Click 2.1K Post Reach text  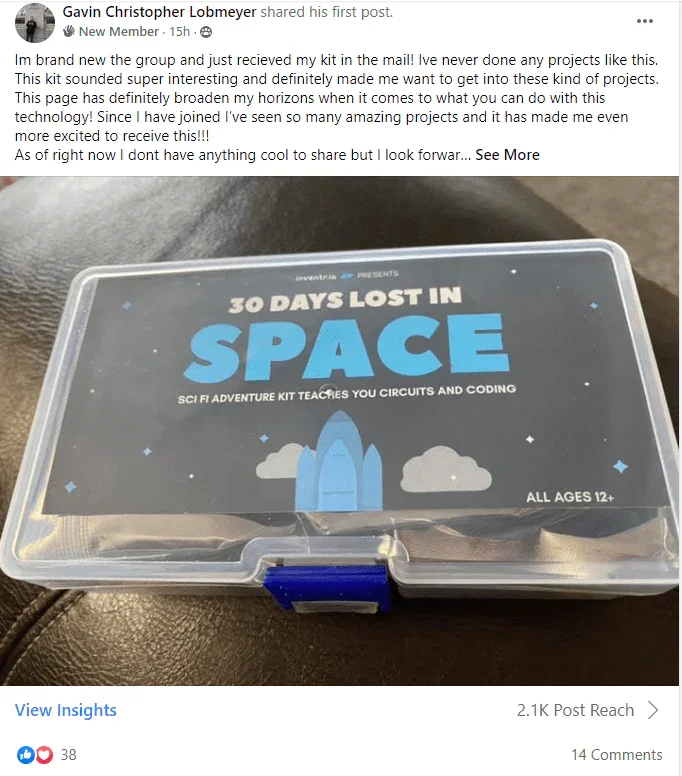[x=575, y=710]
